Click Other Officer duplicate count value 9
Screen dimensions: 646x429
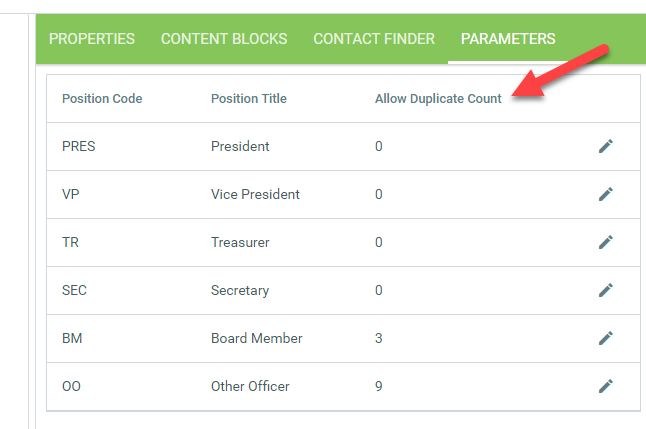(x=379, y=386)
